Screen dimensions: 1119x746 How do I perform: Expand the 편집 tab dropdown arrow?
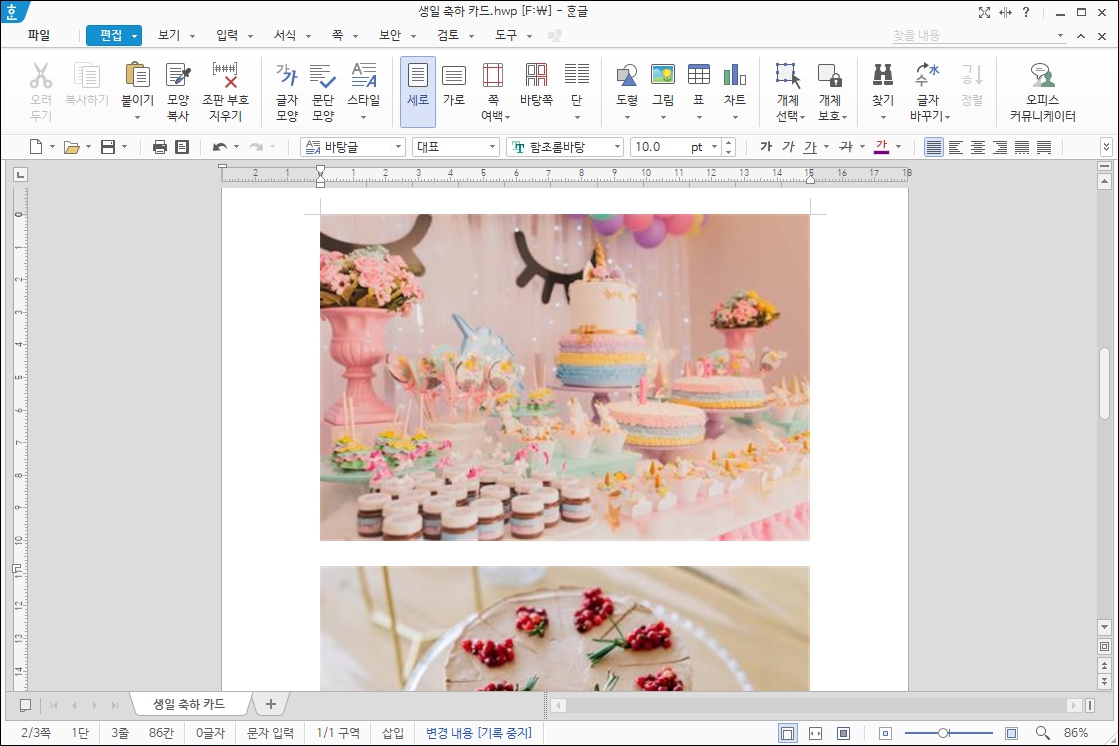click(x=134, y=36)
